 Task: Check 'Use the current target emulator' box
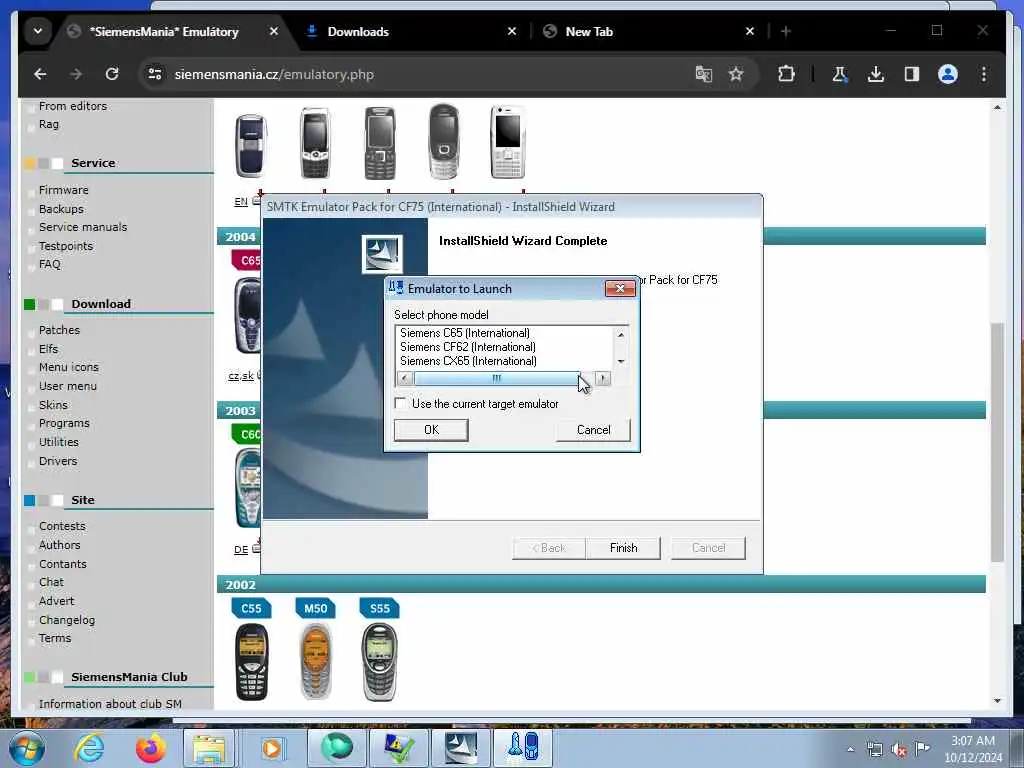pyautogui.click(x=400, y=404)
